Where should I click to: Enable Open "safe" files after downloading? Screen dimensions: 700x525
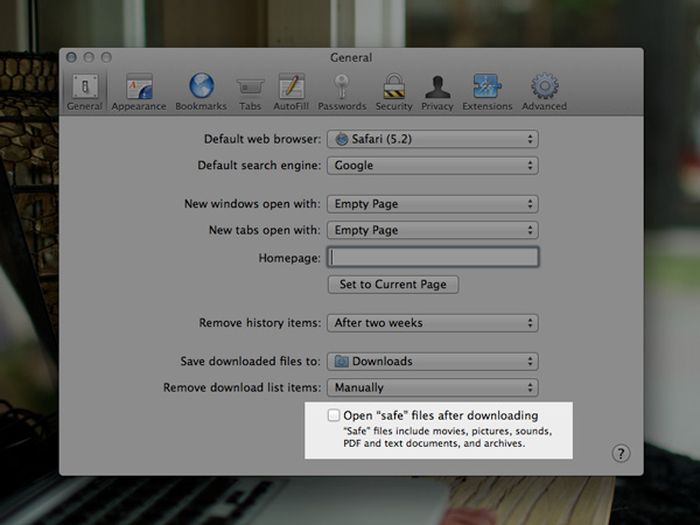[x=333, y=415]
